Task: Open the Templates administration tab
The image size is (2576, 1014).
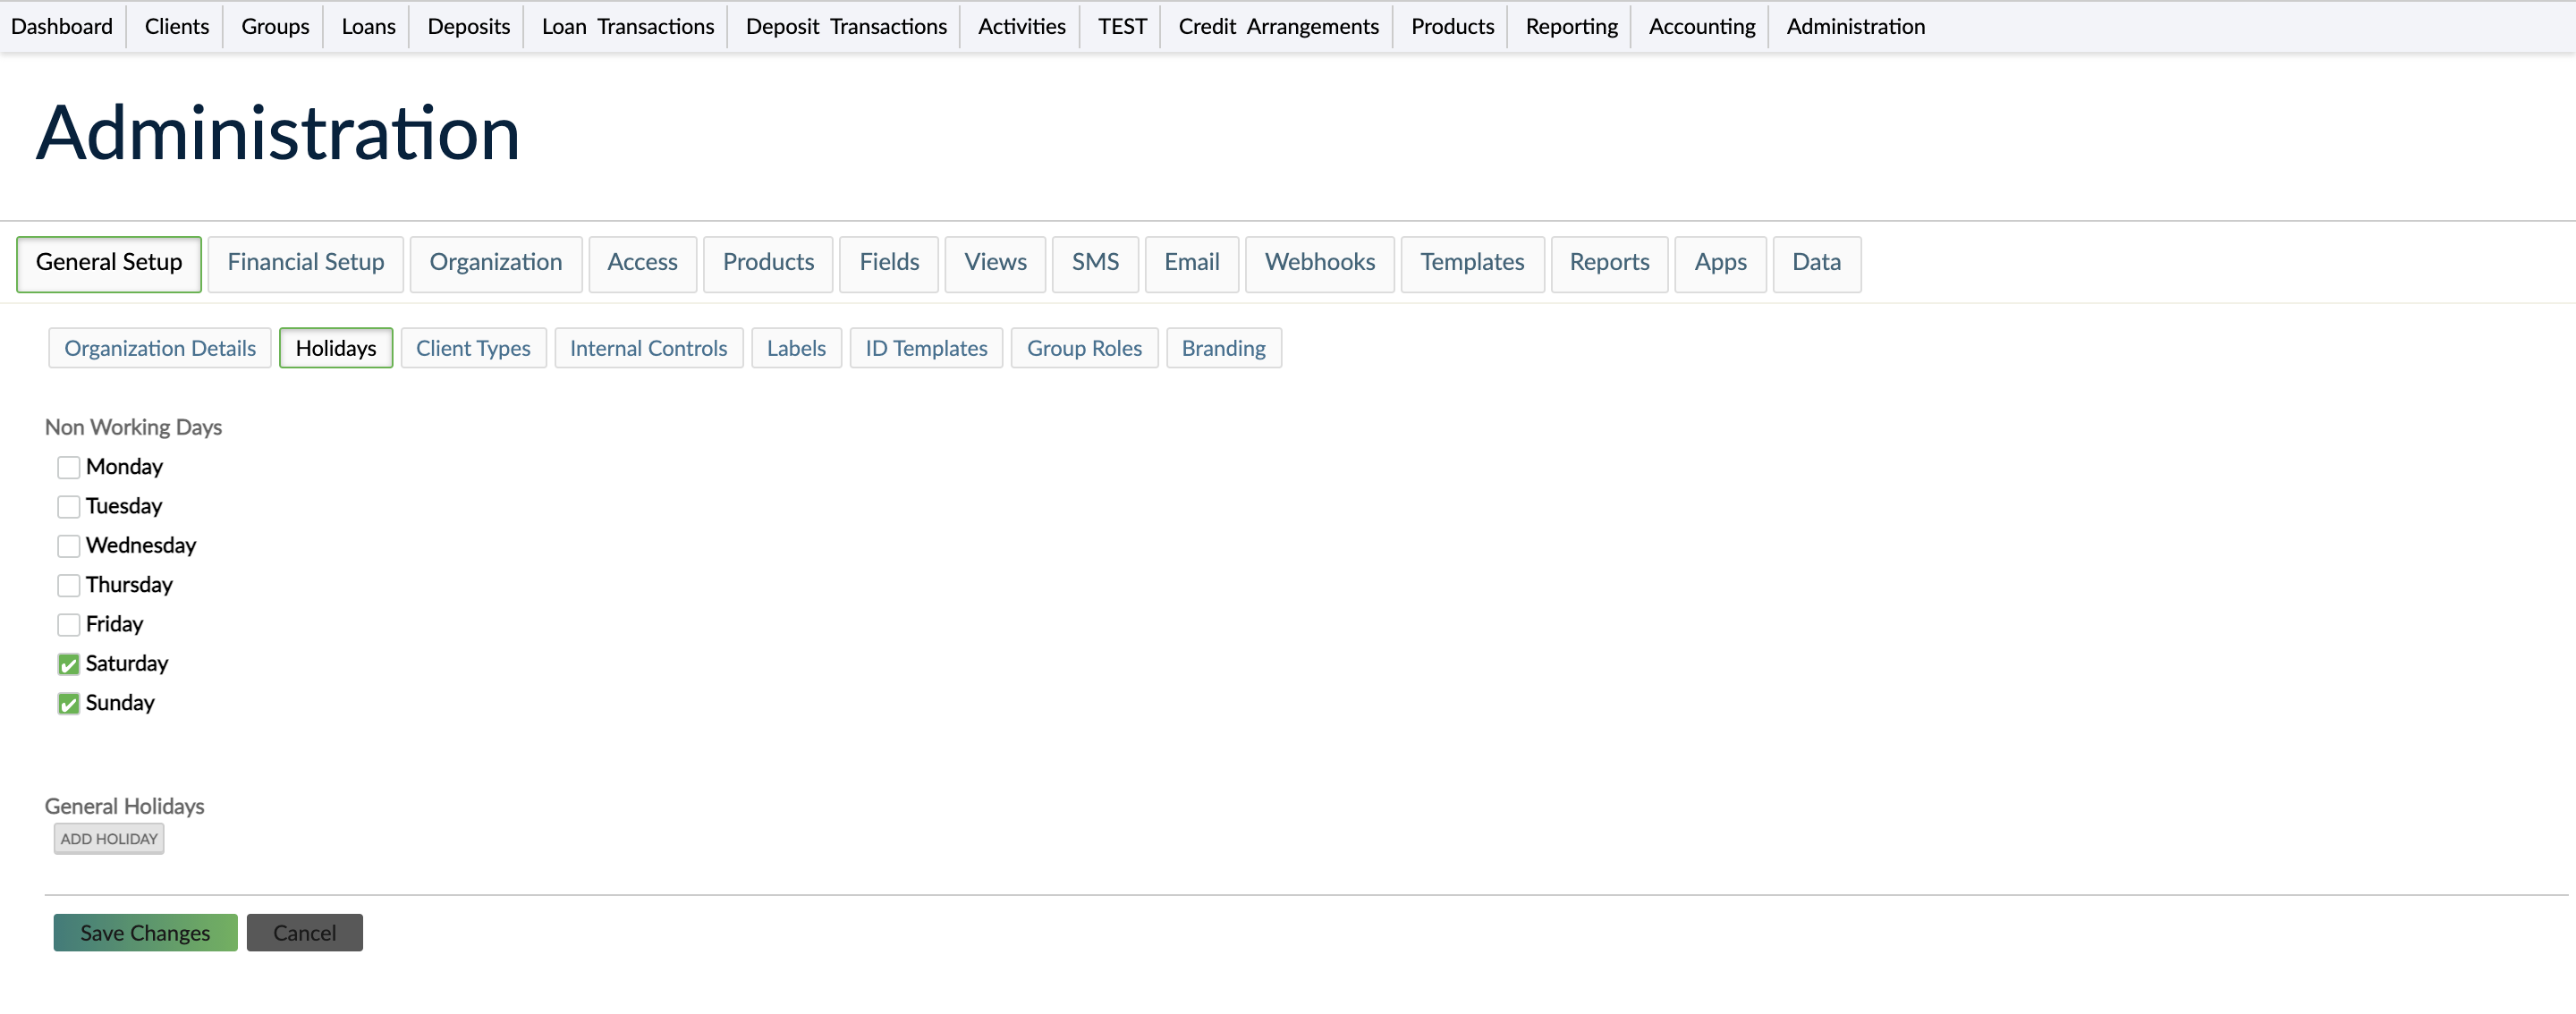Action: click(x=1472, y=263)
